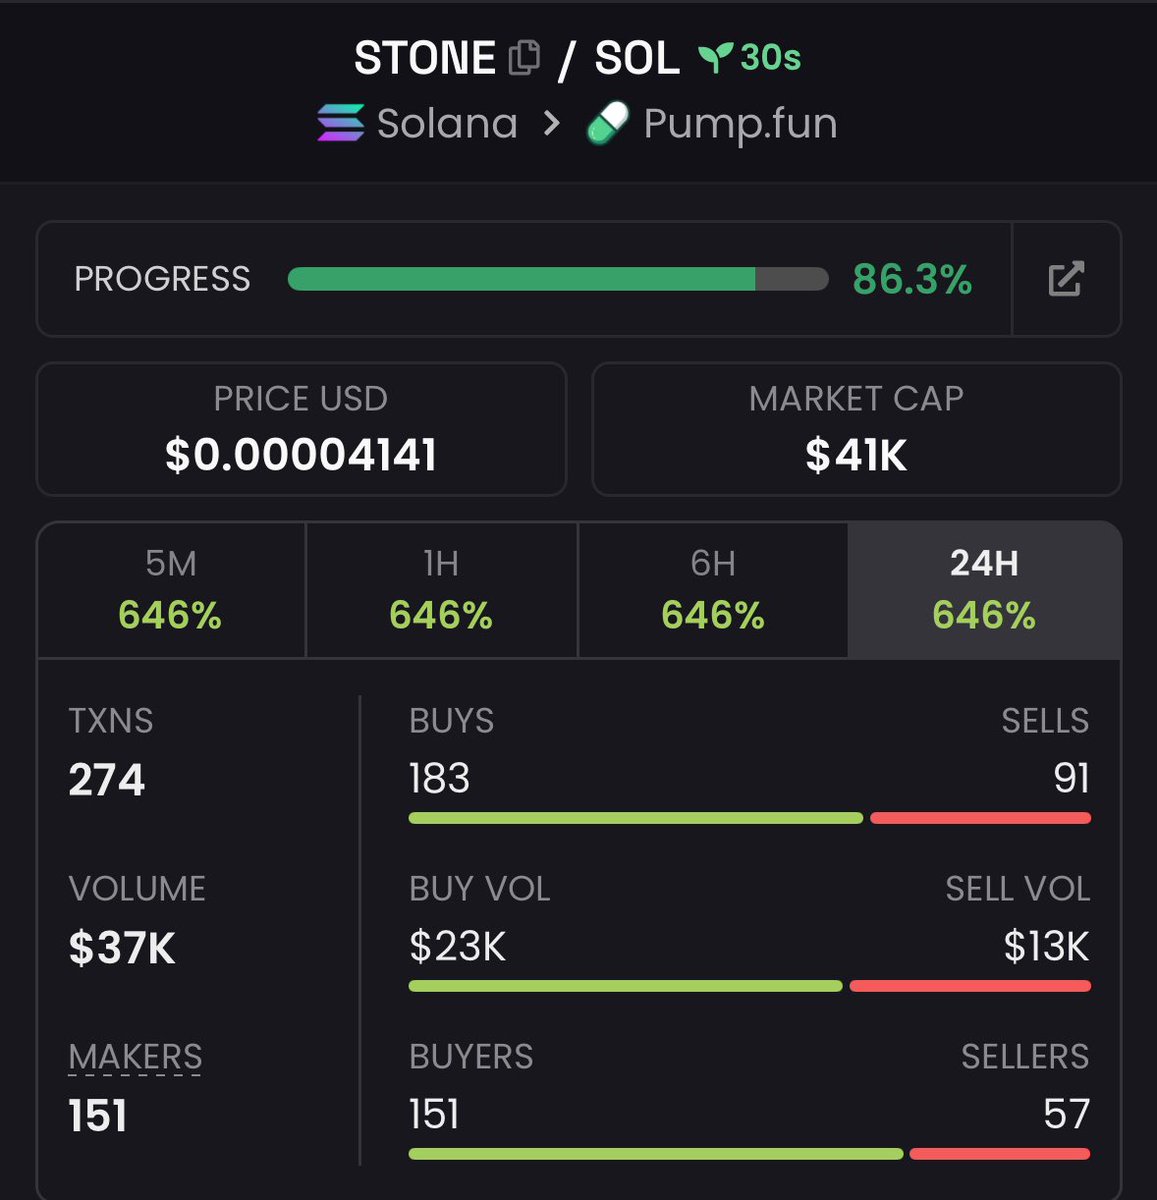Switch to the 6H timeframe tab
The width and height of the screenshot is (1157, 1200).
tap(713, 590)
